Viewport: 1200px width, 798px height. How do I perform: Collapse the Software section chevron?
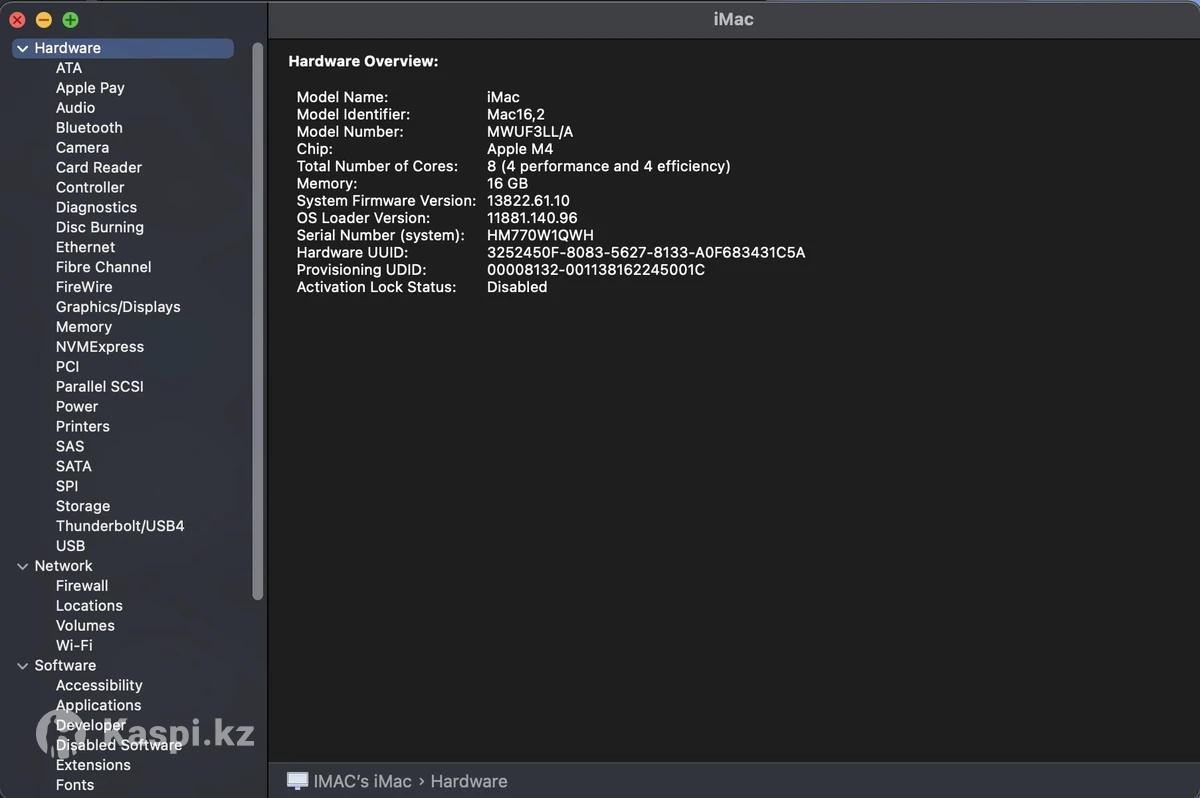(23, 666)
